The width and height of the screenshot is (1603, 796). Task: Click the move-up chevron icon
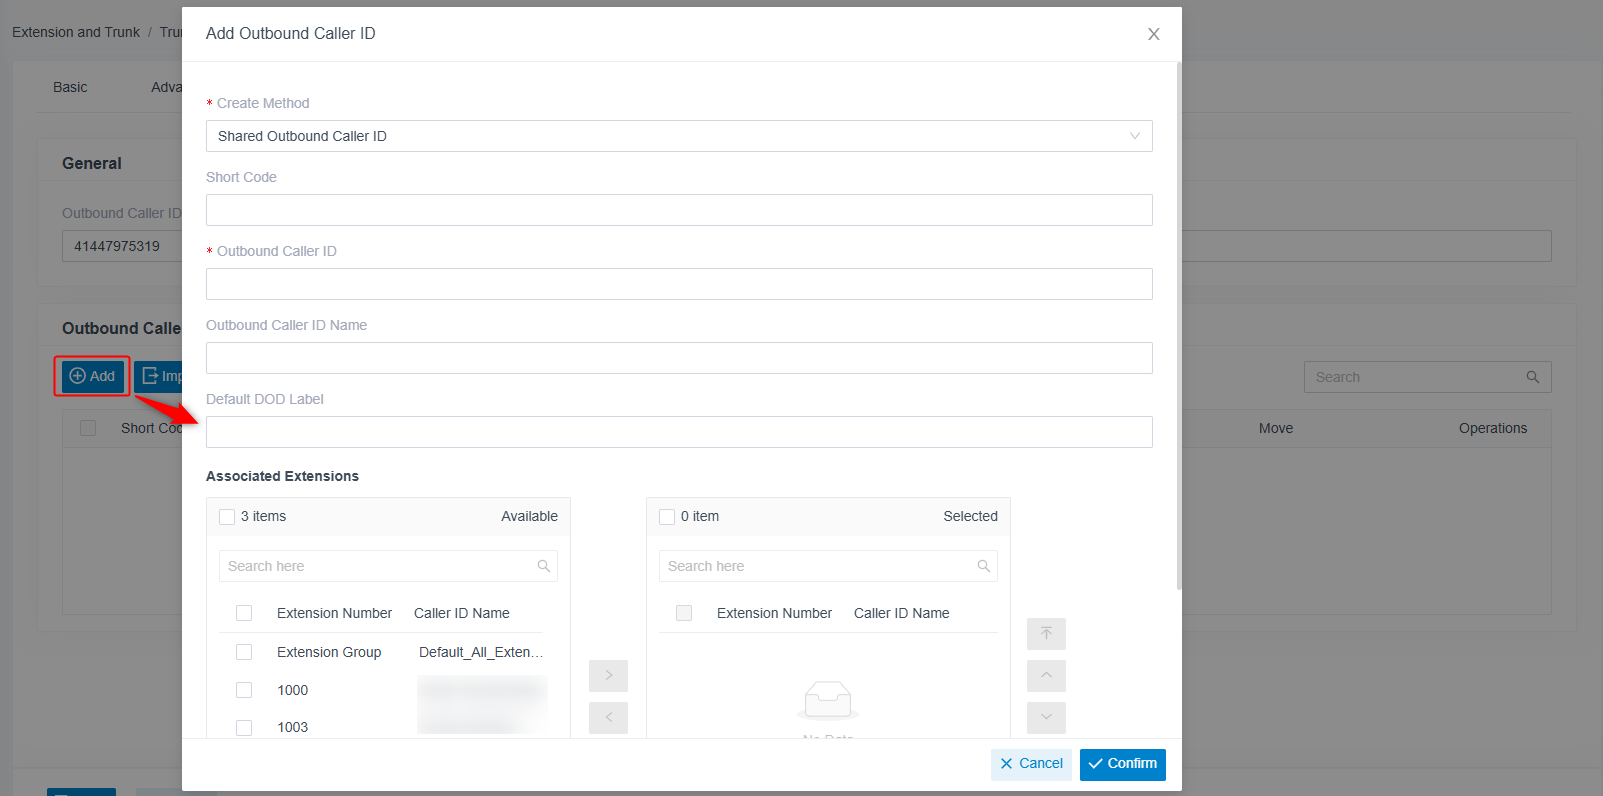(x=1046, y=676)
